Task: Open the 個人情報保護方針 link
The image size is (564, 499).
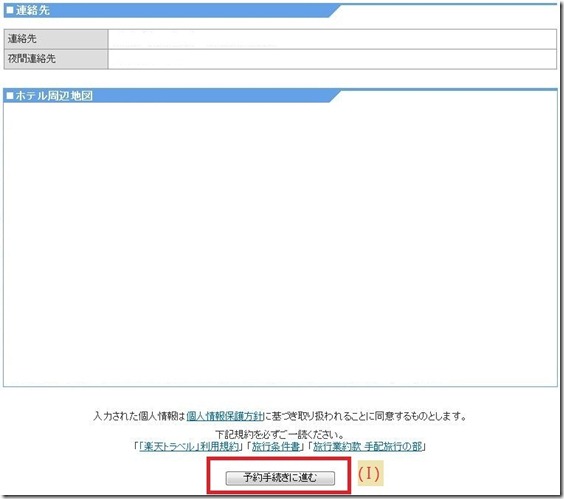Action: (x=225, y=416)
